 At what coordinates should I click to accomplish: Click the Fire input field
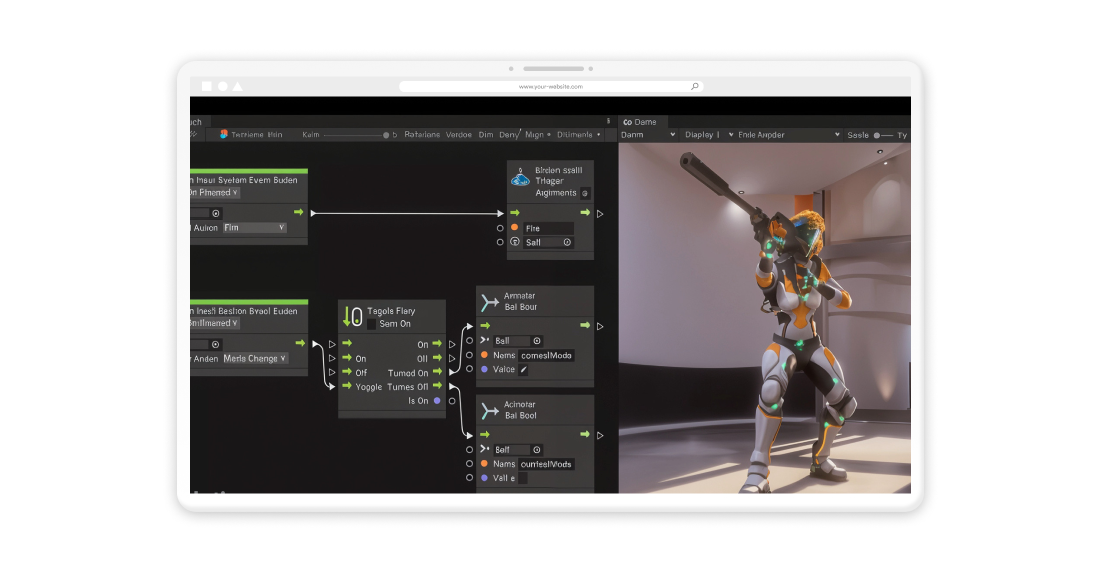[548, 228]
